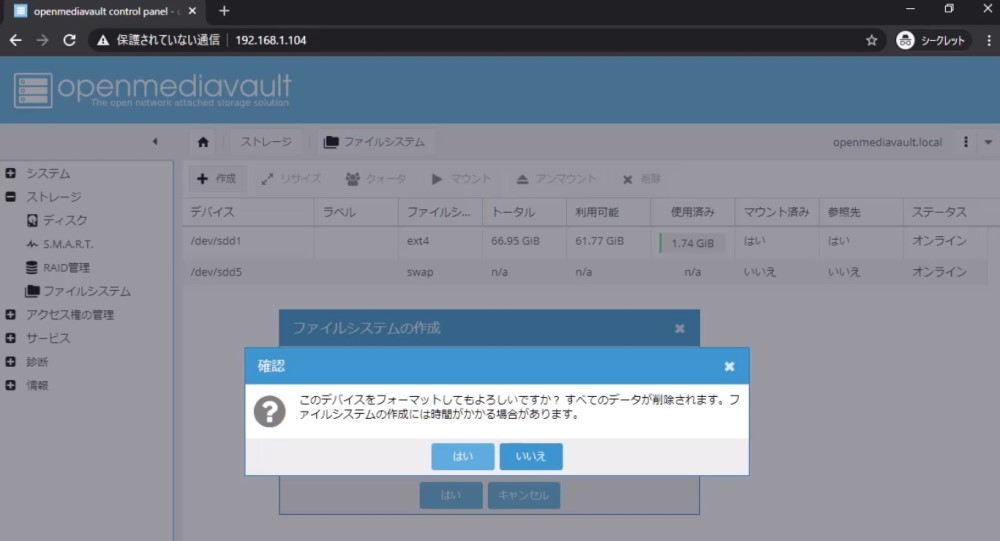Collapse the ストレージ tree node

tap(11, 197)
